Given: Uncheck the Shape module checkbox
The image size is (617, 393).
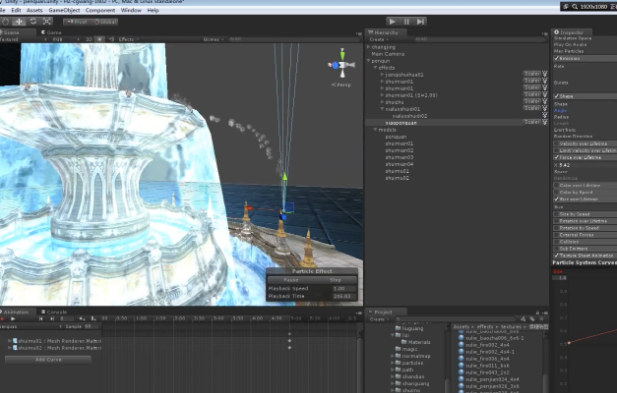Looking at the screenshot, I should point(556,96).
